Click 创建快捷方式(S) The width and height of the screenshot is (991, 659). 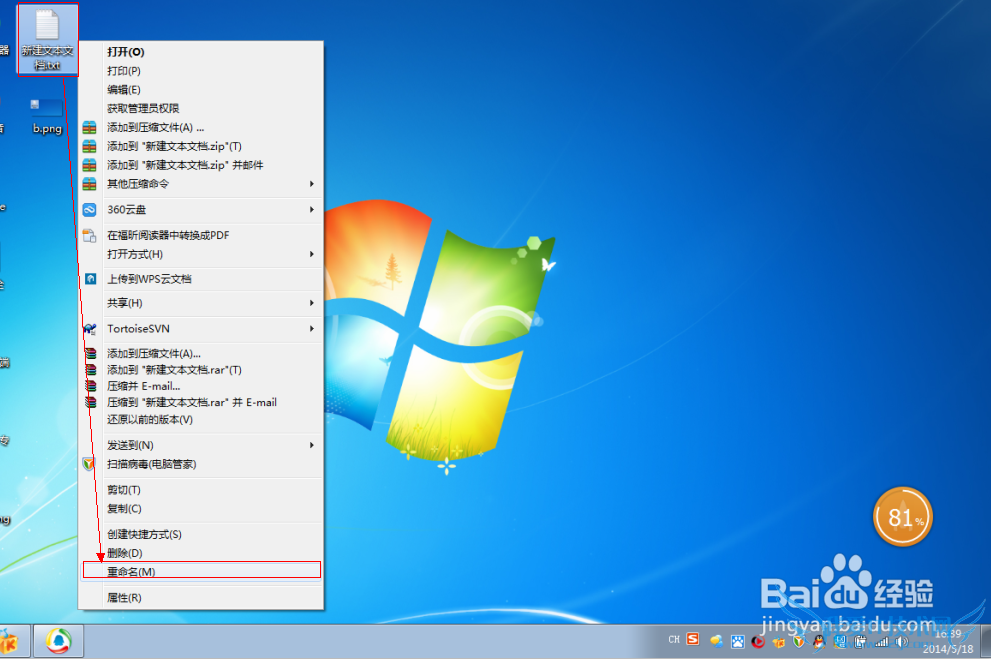(201, 535)
